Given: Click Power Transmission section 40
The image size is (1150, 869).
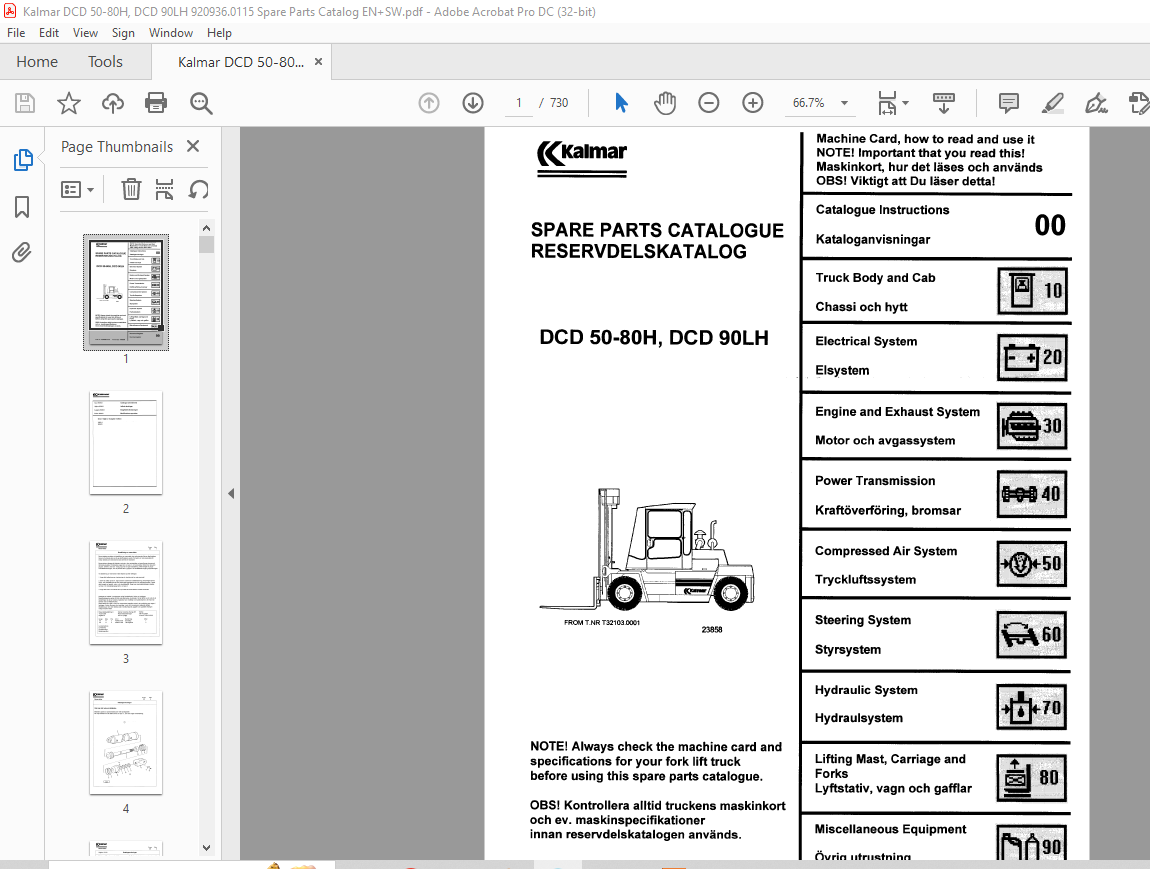Looking at the screenshot, I should pos(937,495).
